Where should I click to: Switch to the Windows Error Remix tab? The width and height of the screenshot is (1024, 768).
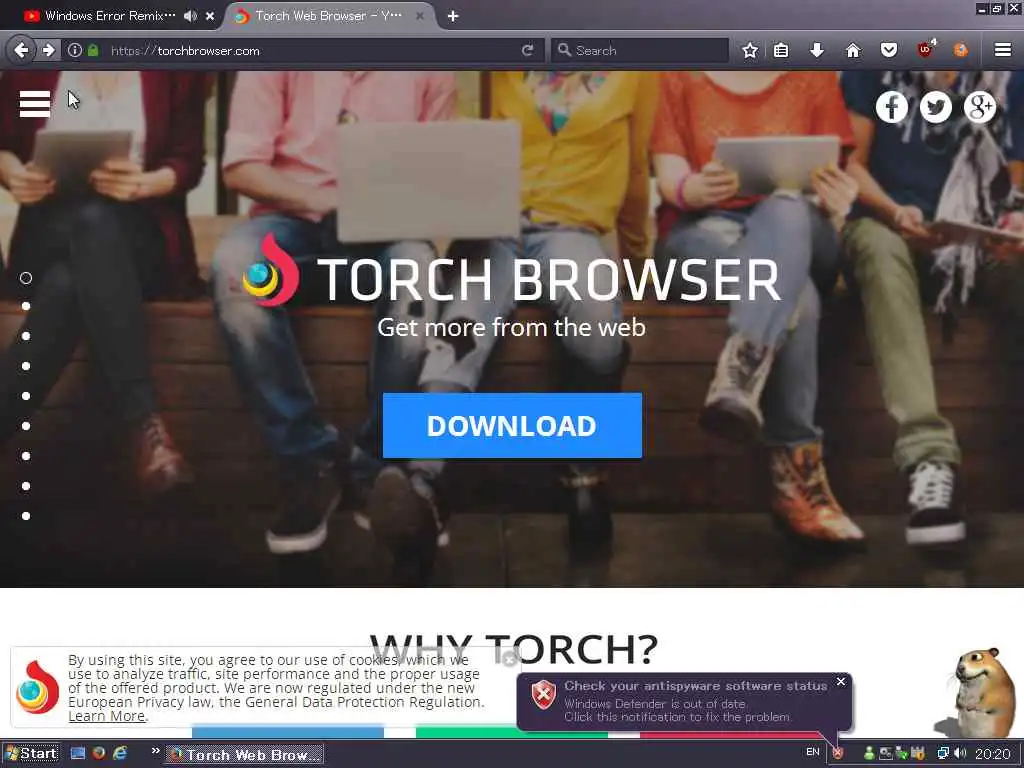click(x=110, y=16)
